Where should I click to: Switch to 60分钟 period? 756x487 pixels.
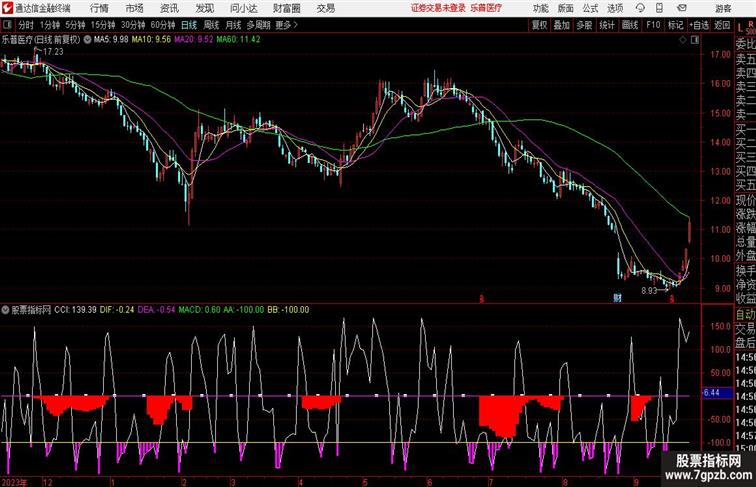pos(163,25)
